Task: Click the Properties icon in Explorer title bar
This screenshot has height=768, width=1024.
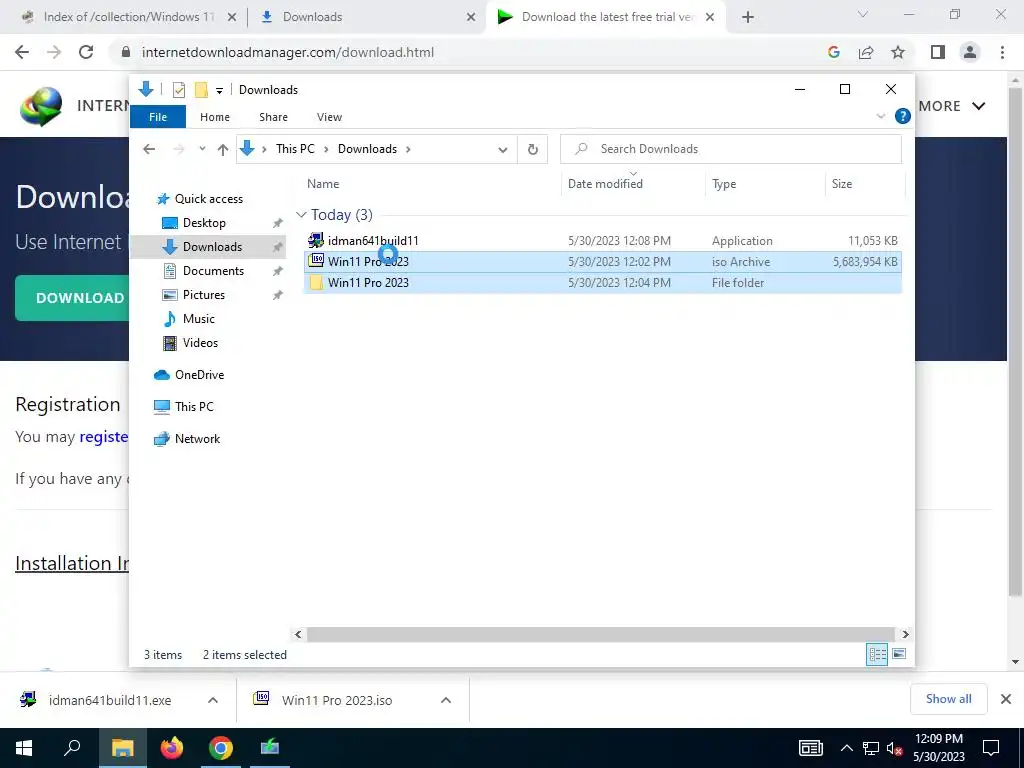Action: point(179,90)
